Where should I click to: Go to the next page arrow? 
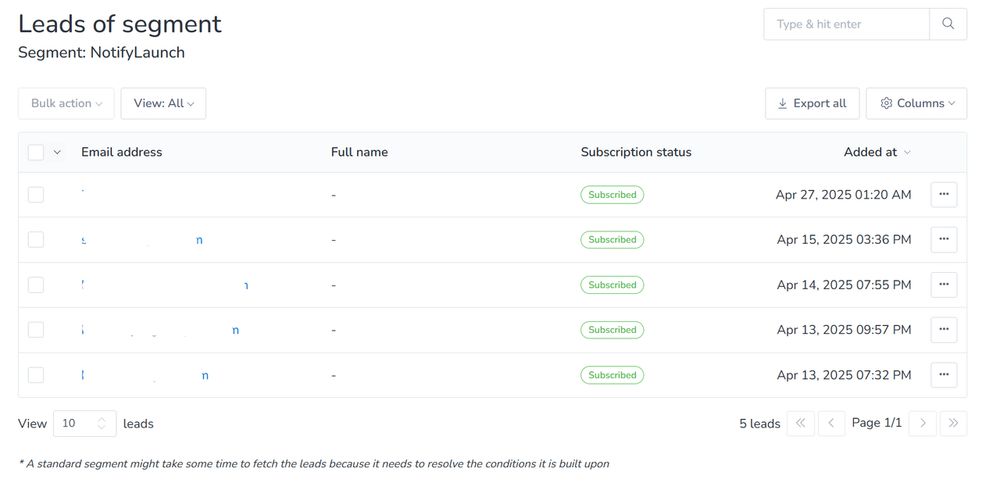click(x=922, y=423)
